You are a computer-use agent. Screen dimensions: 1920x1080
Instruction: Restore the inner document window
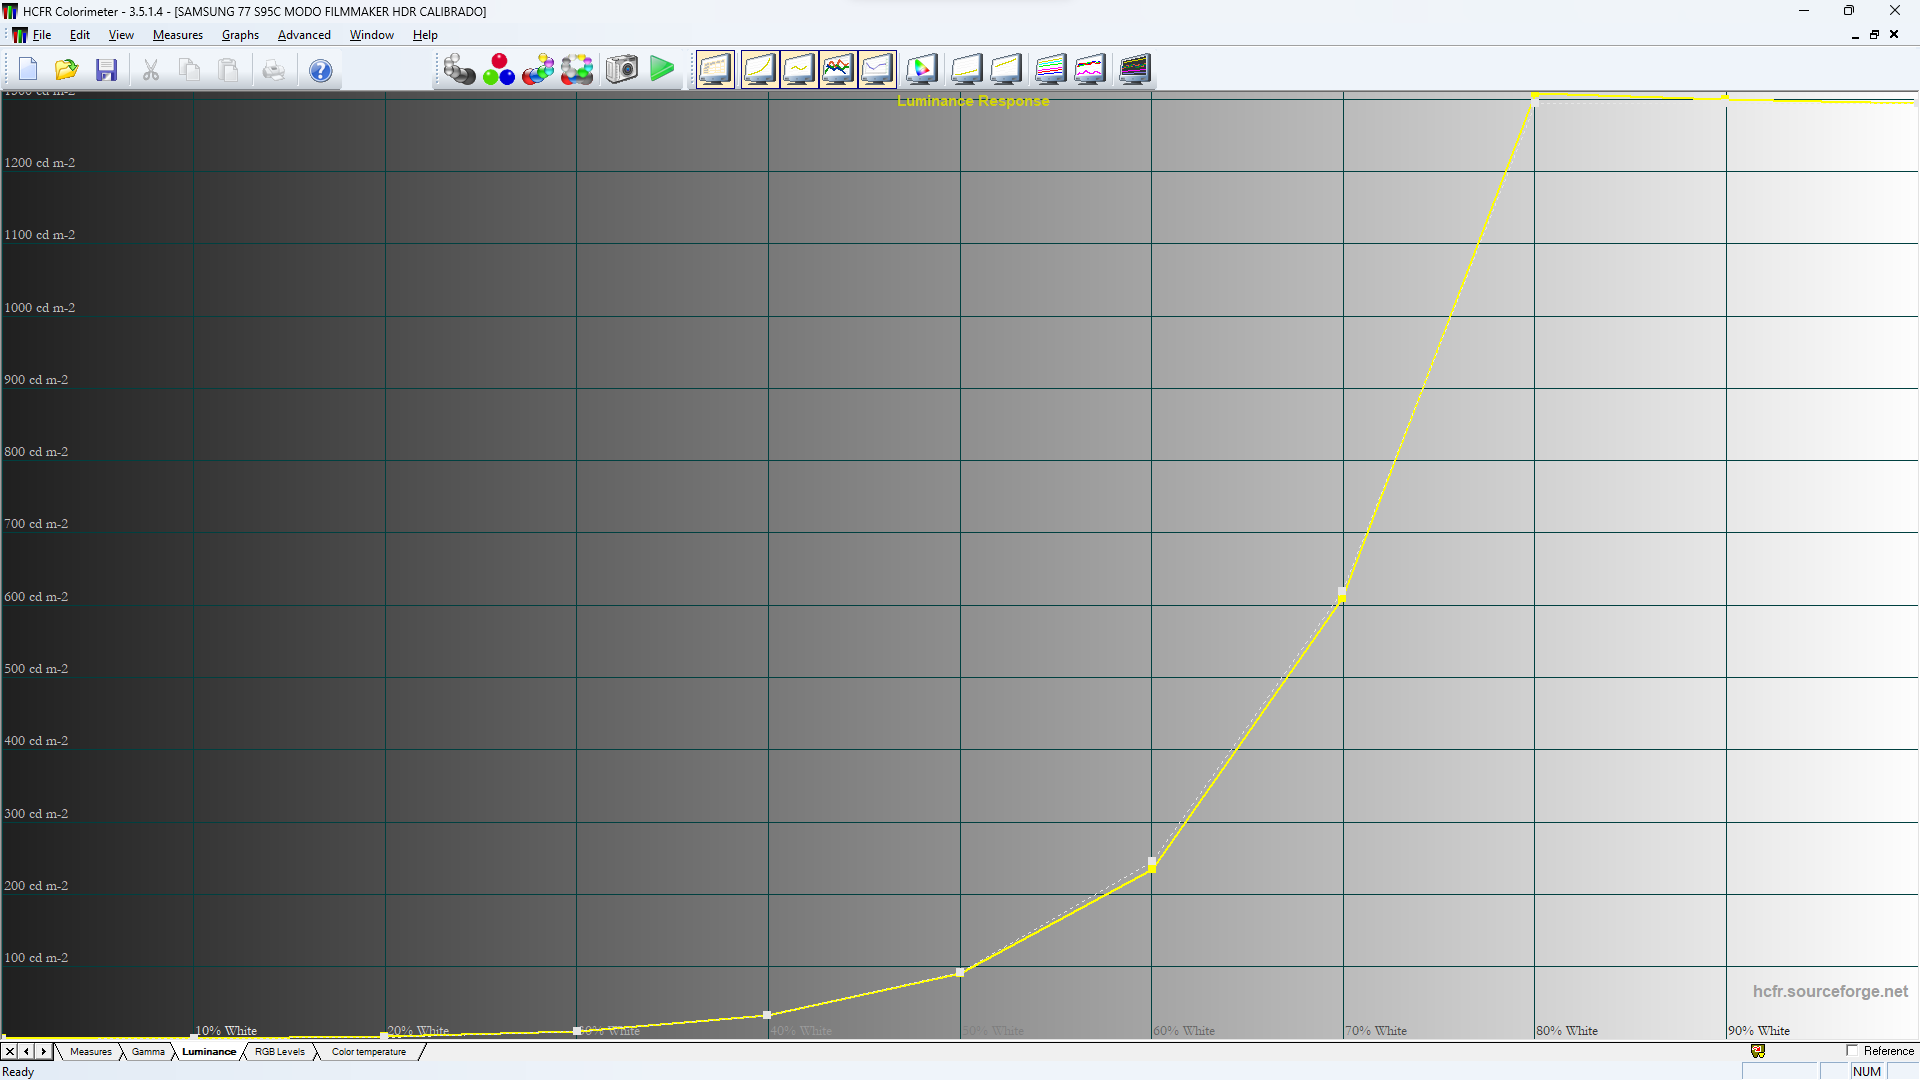1874,35
